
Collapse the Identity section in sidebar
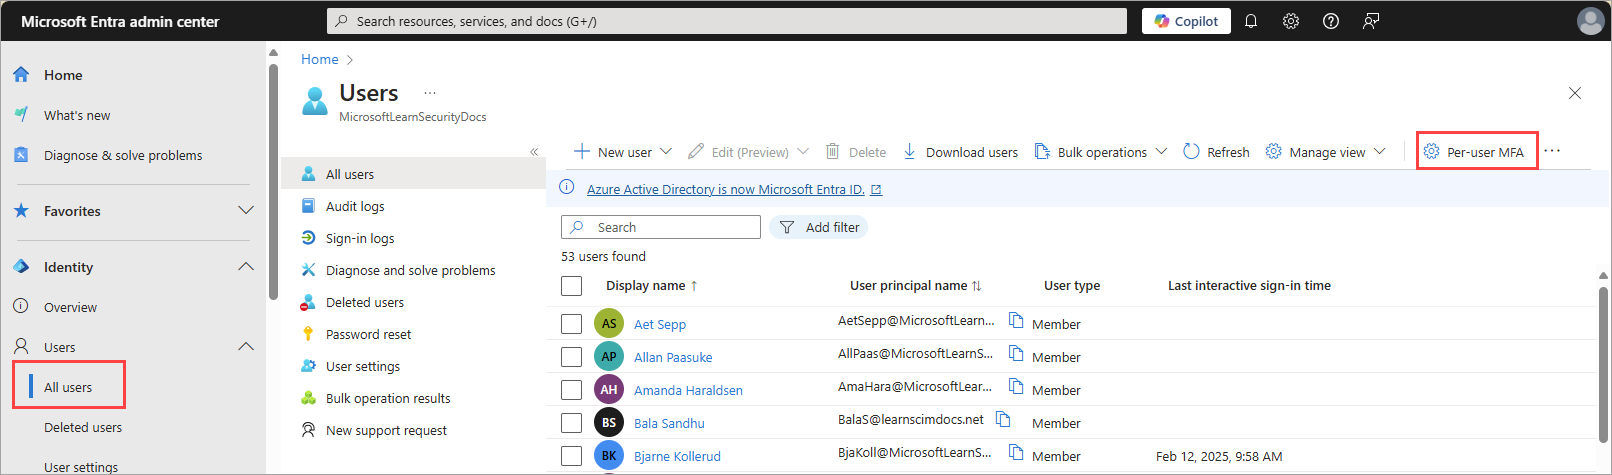coord(245,267)
